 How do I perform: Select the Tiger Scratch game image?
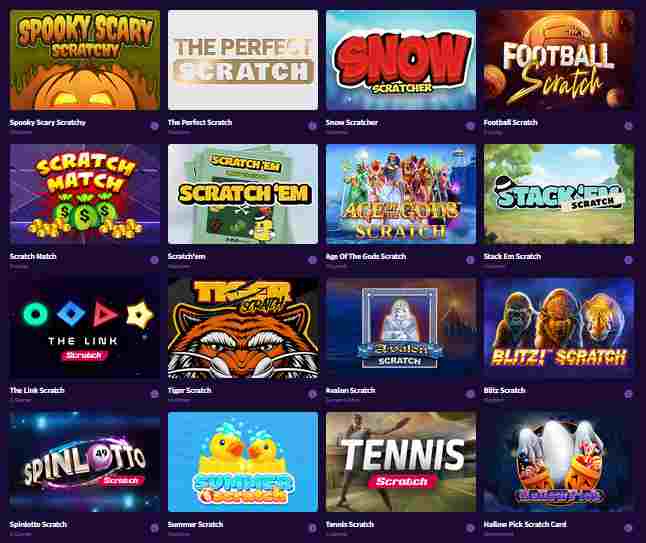tap(243, 328)
